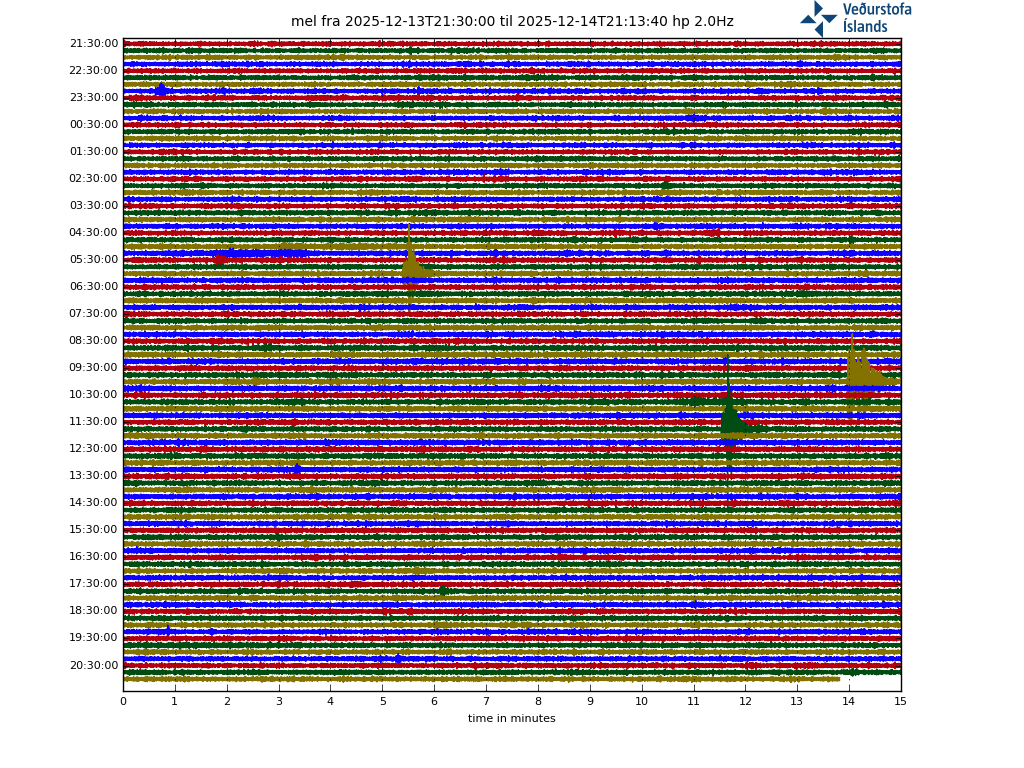Click the dark green spike near minute 11.7
This screenshot has height=768, width=1024.
(730, 418)
